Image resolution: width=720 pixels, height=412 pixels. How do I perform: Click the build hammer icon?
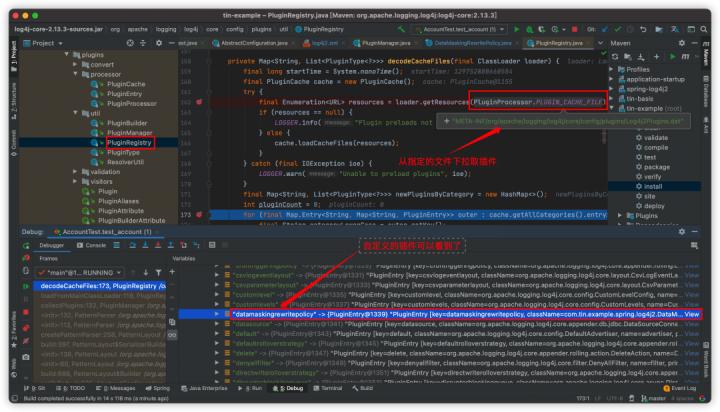click(401, 29)
